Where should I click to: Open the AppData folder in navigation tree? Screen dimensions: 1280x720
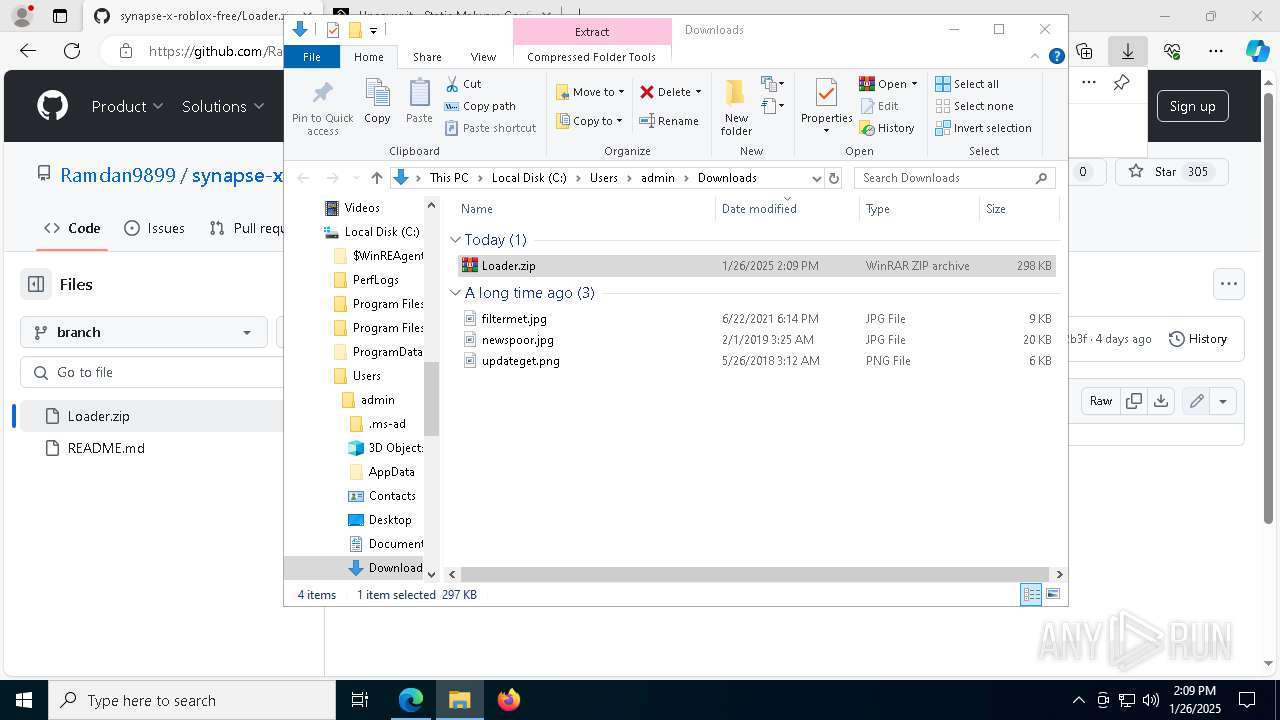tap(391, 472)
